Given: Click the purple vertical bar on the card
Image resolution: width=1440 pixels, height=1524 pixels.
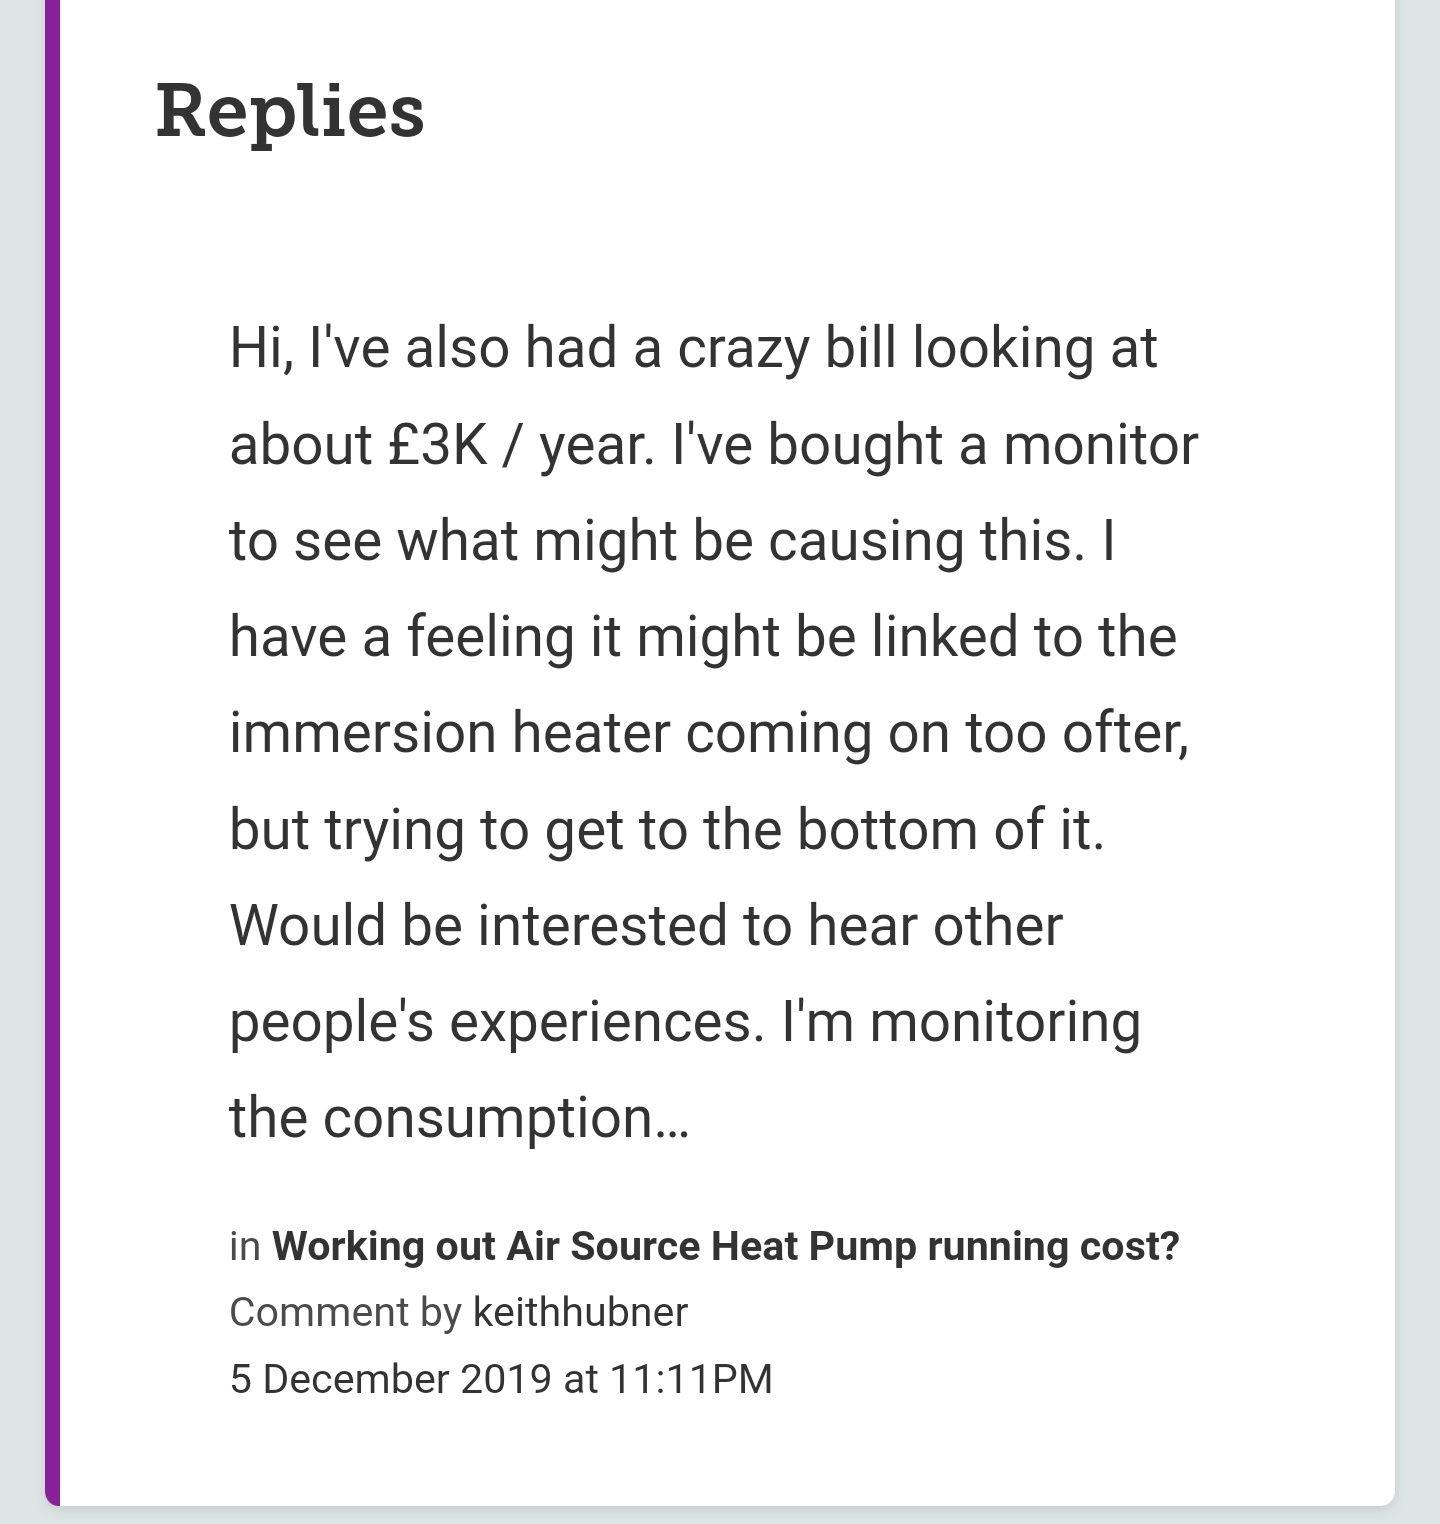Looking at the screenshot, I should (52, 760).
